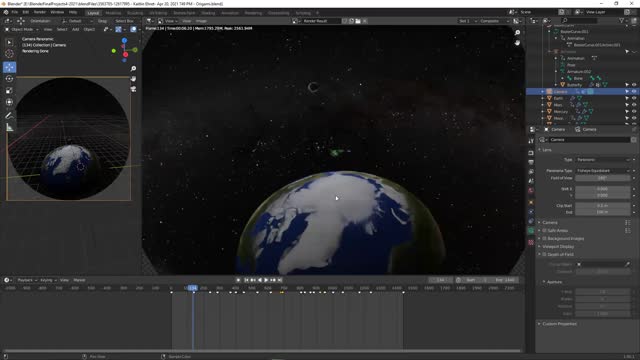640x360 pixels.
Task: Open the Render properties tab
Action: [531, 153]
